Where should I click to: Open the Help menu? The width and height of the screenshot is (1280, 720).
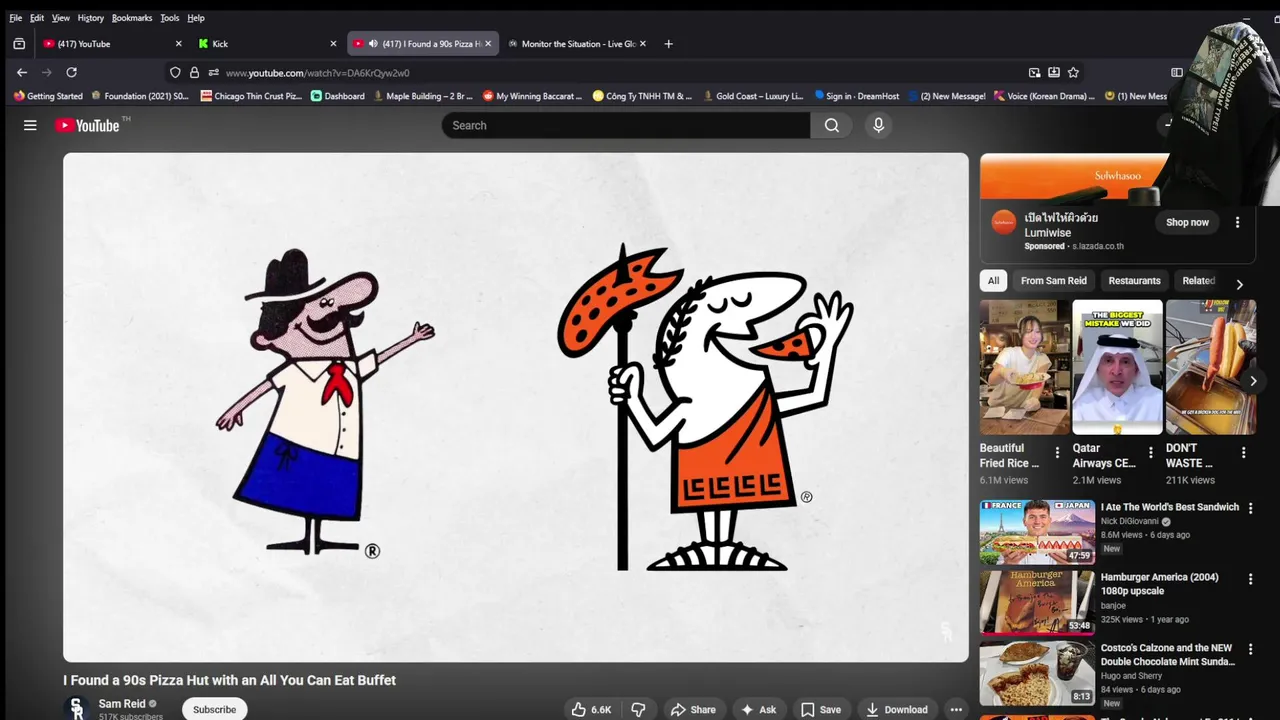coord(196,18)
